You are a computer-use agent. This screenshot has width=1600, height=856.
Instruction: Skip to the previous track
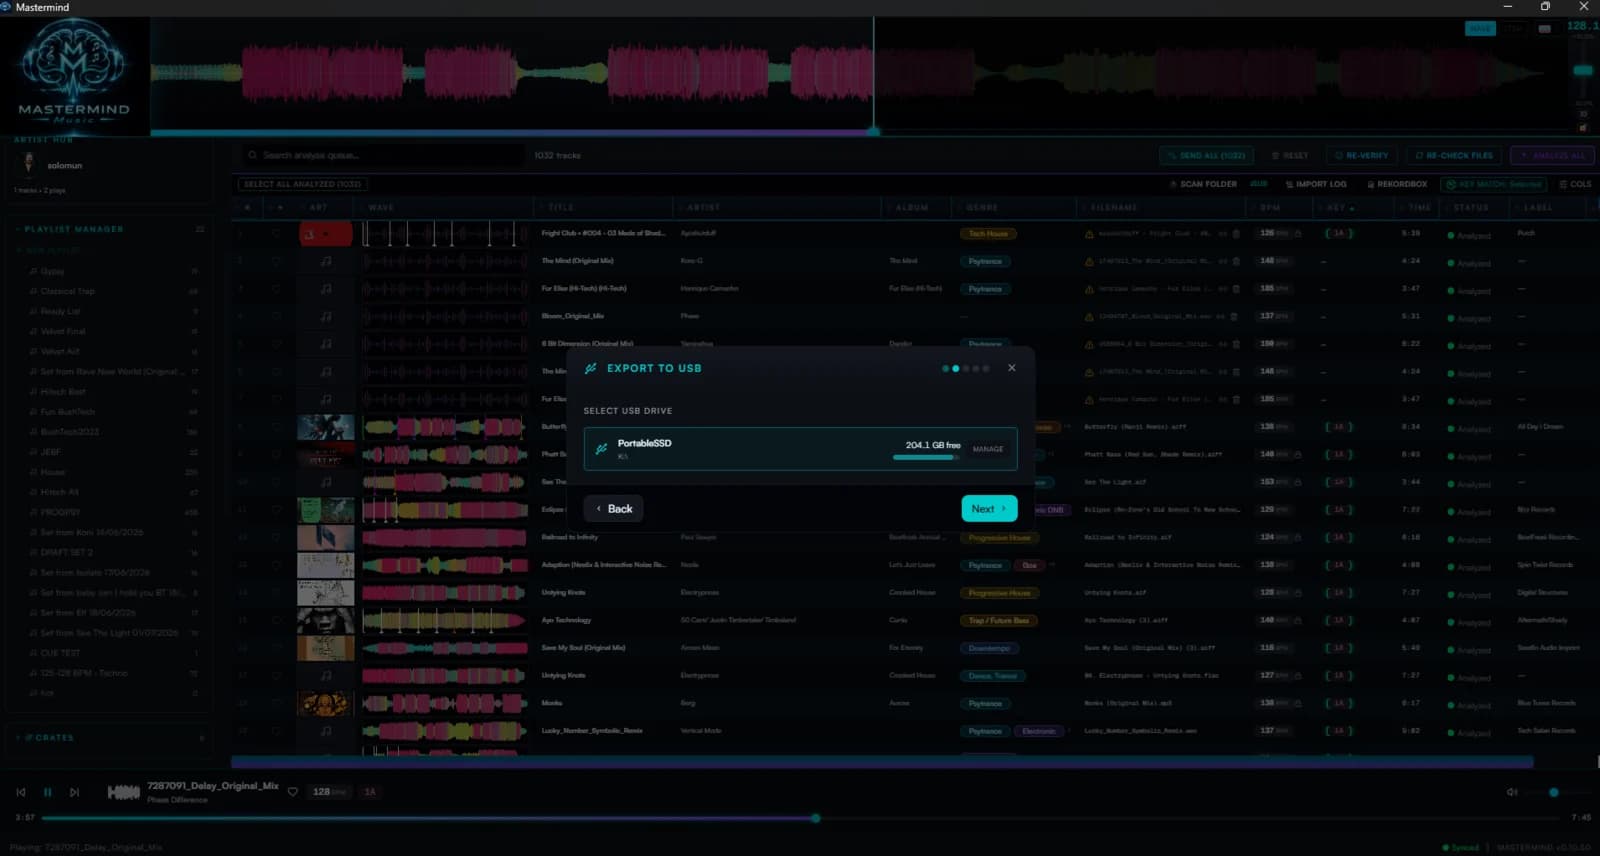point(21,792)
